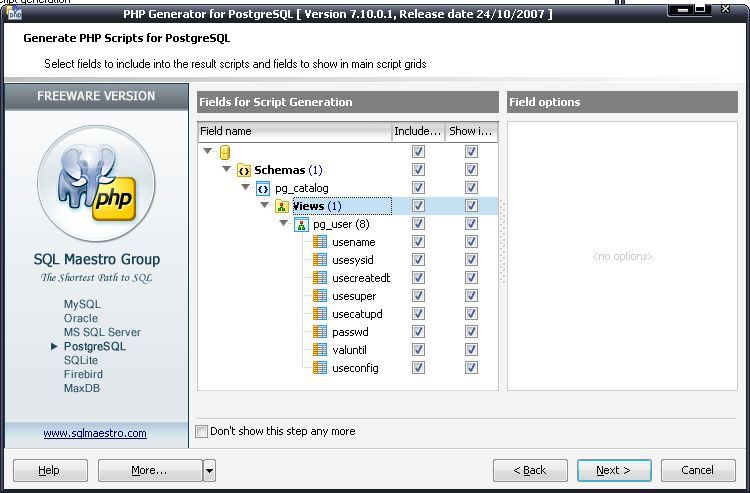Toggle Include checkbox for useconfig

pos(418,367)
